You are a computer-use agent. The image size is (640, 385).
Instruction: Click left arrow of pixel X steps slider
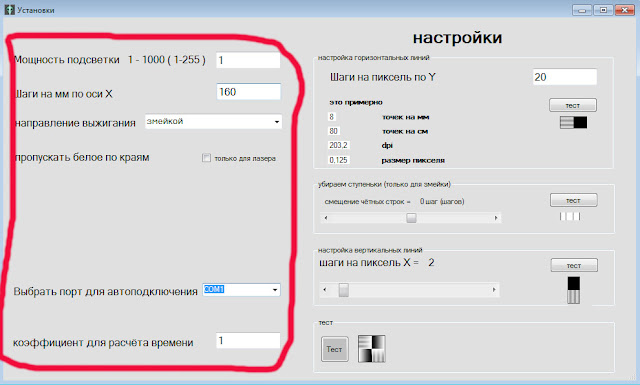click(325, 290)
